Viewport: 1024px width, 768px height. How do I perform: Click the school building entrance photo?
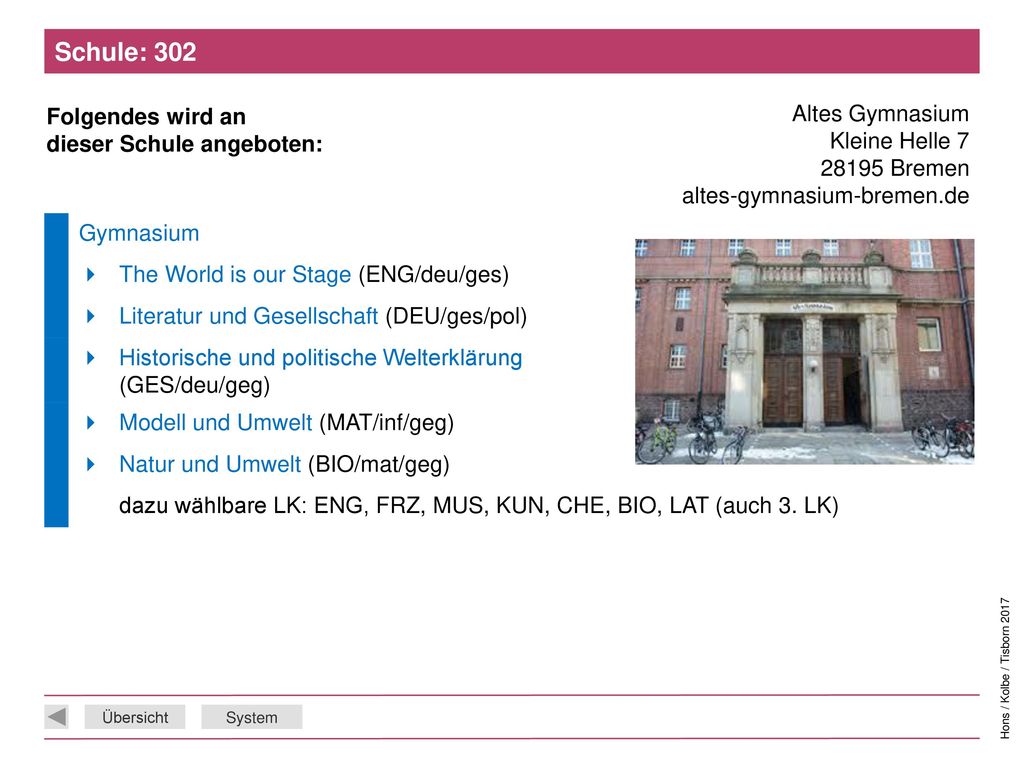point(805,352)
